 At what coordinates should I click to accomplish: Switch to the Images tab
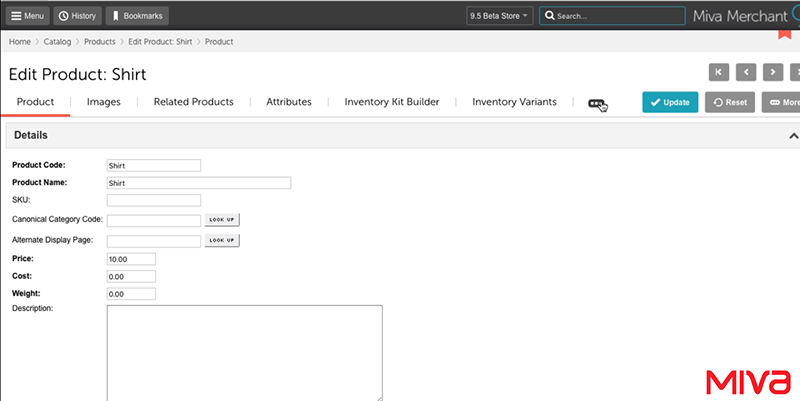(104, 102)
